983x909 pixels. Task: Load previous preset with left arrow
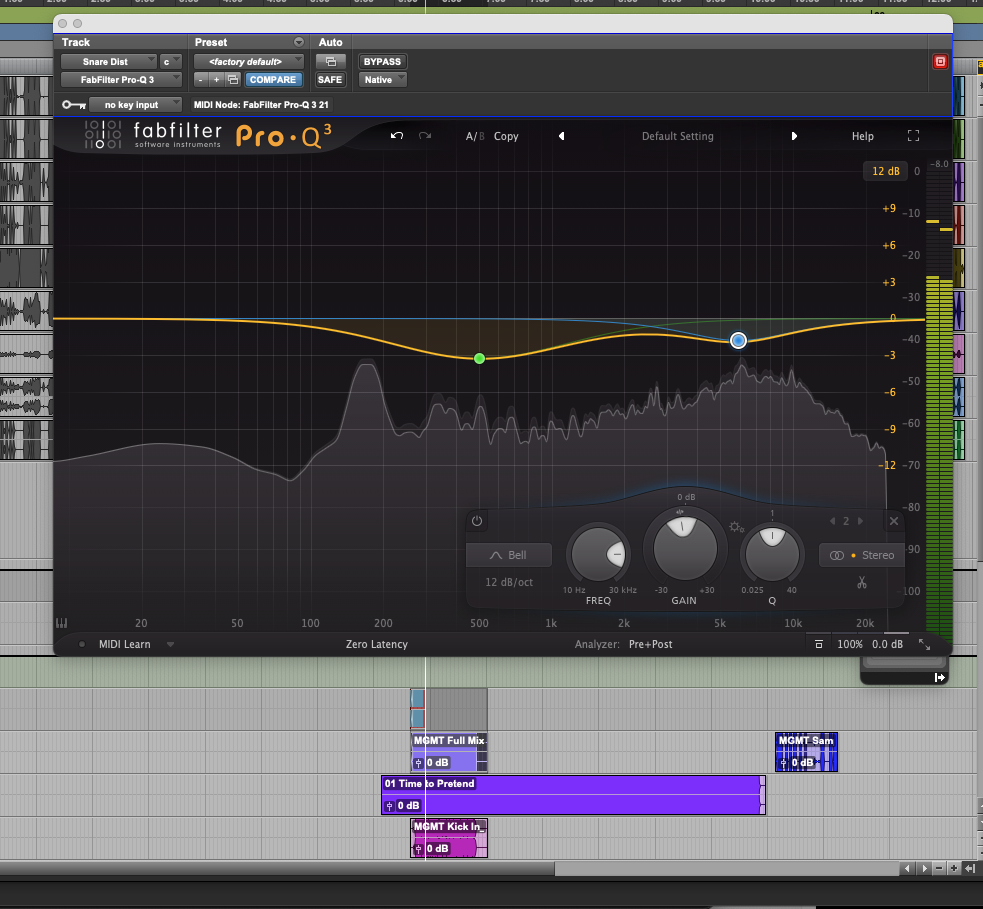coord(561,136)
